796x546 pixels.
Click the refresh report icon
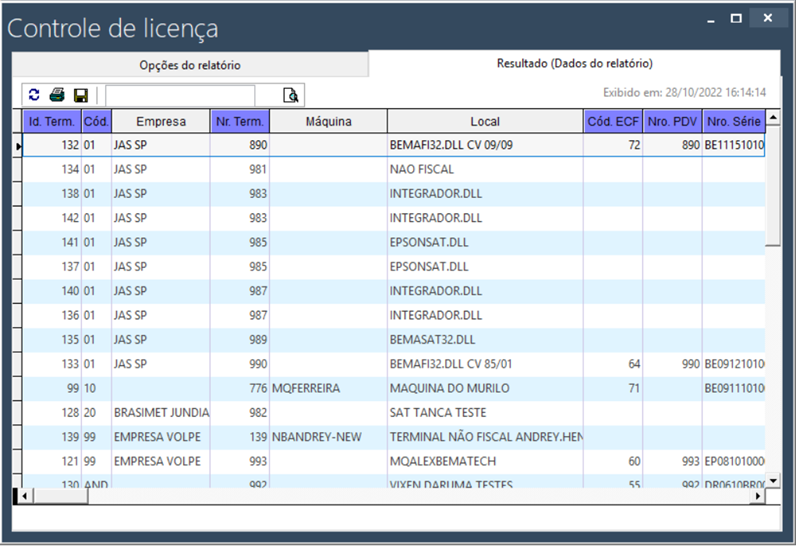pyautogui.click(x=35, y=95)
